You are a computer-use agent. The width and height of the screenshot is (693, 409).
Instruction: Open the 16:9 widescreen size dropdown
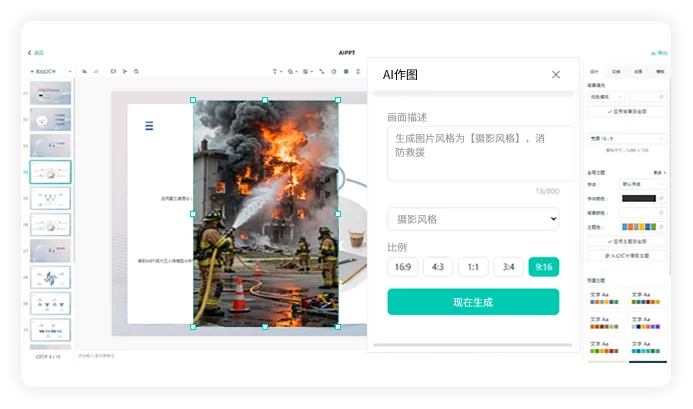pyautogui.click(x=627, y=138)
